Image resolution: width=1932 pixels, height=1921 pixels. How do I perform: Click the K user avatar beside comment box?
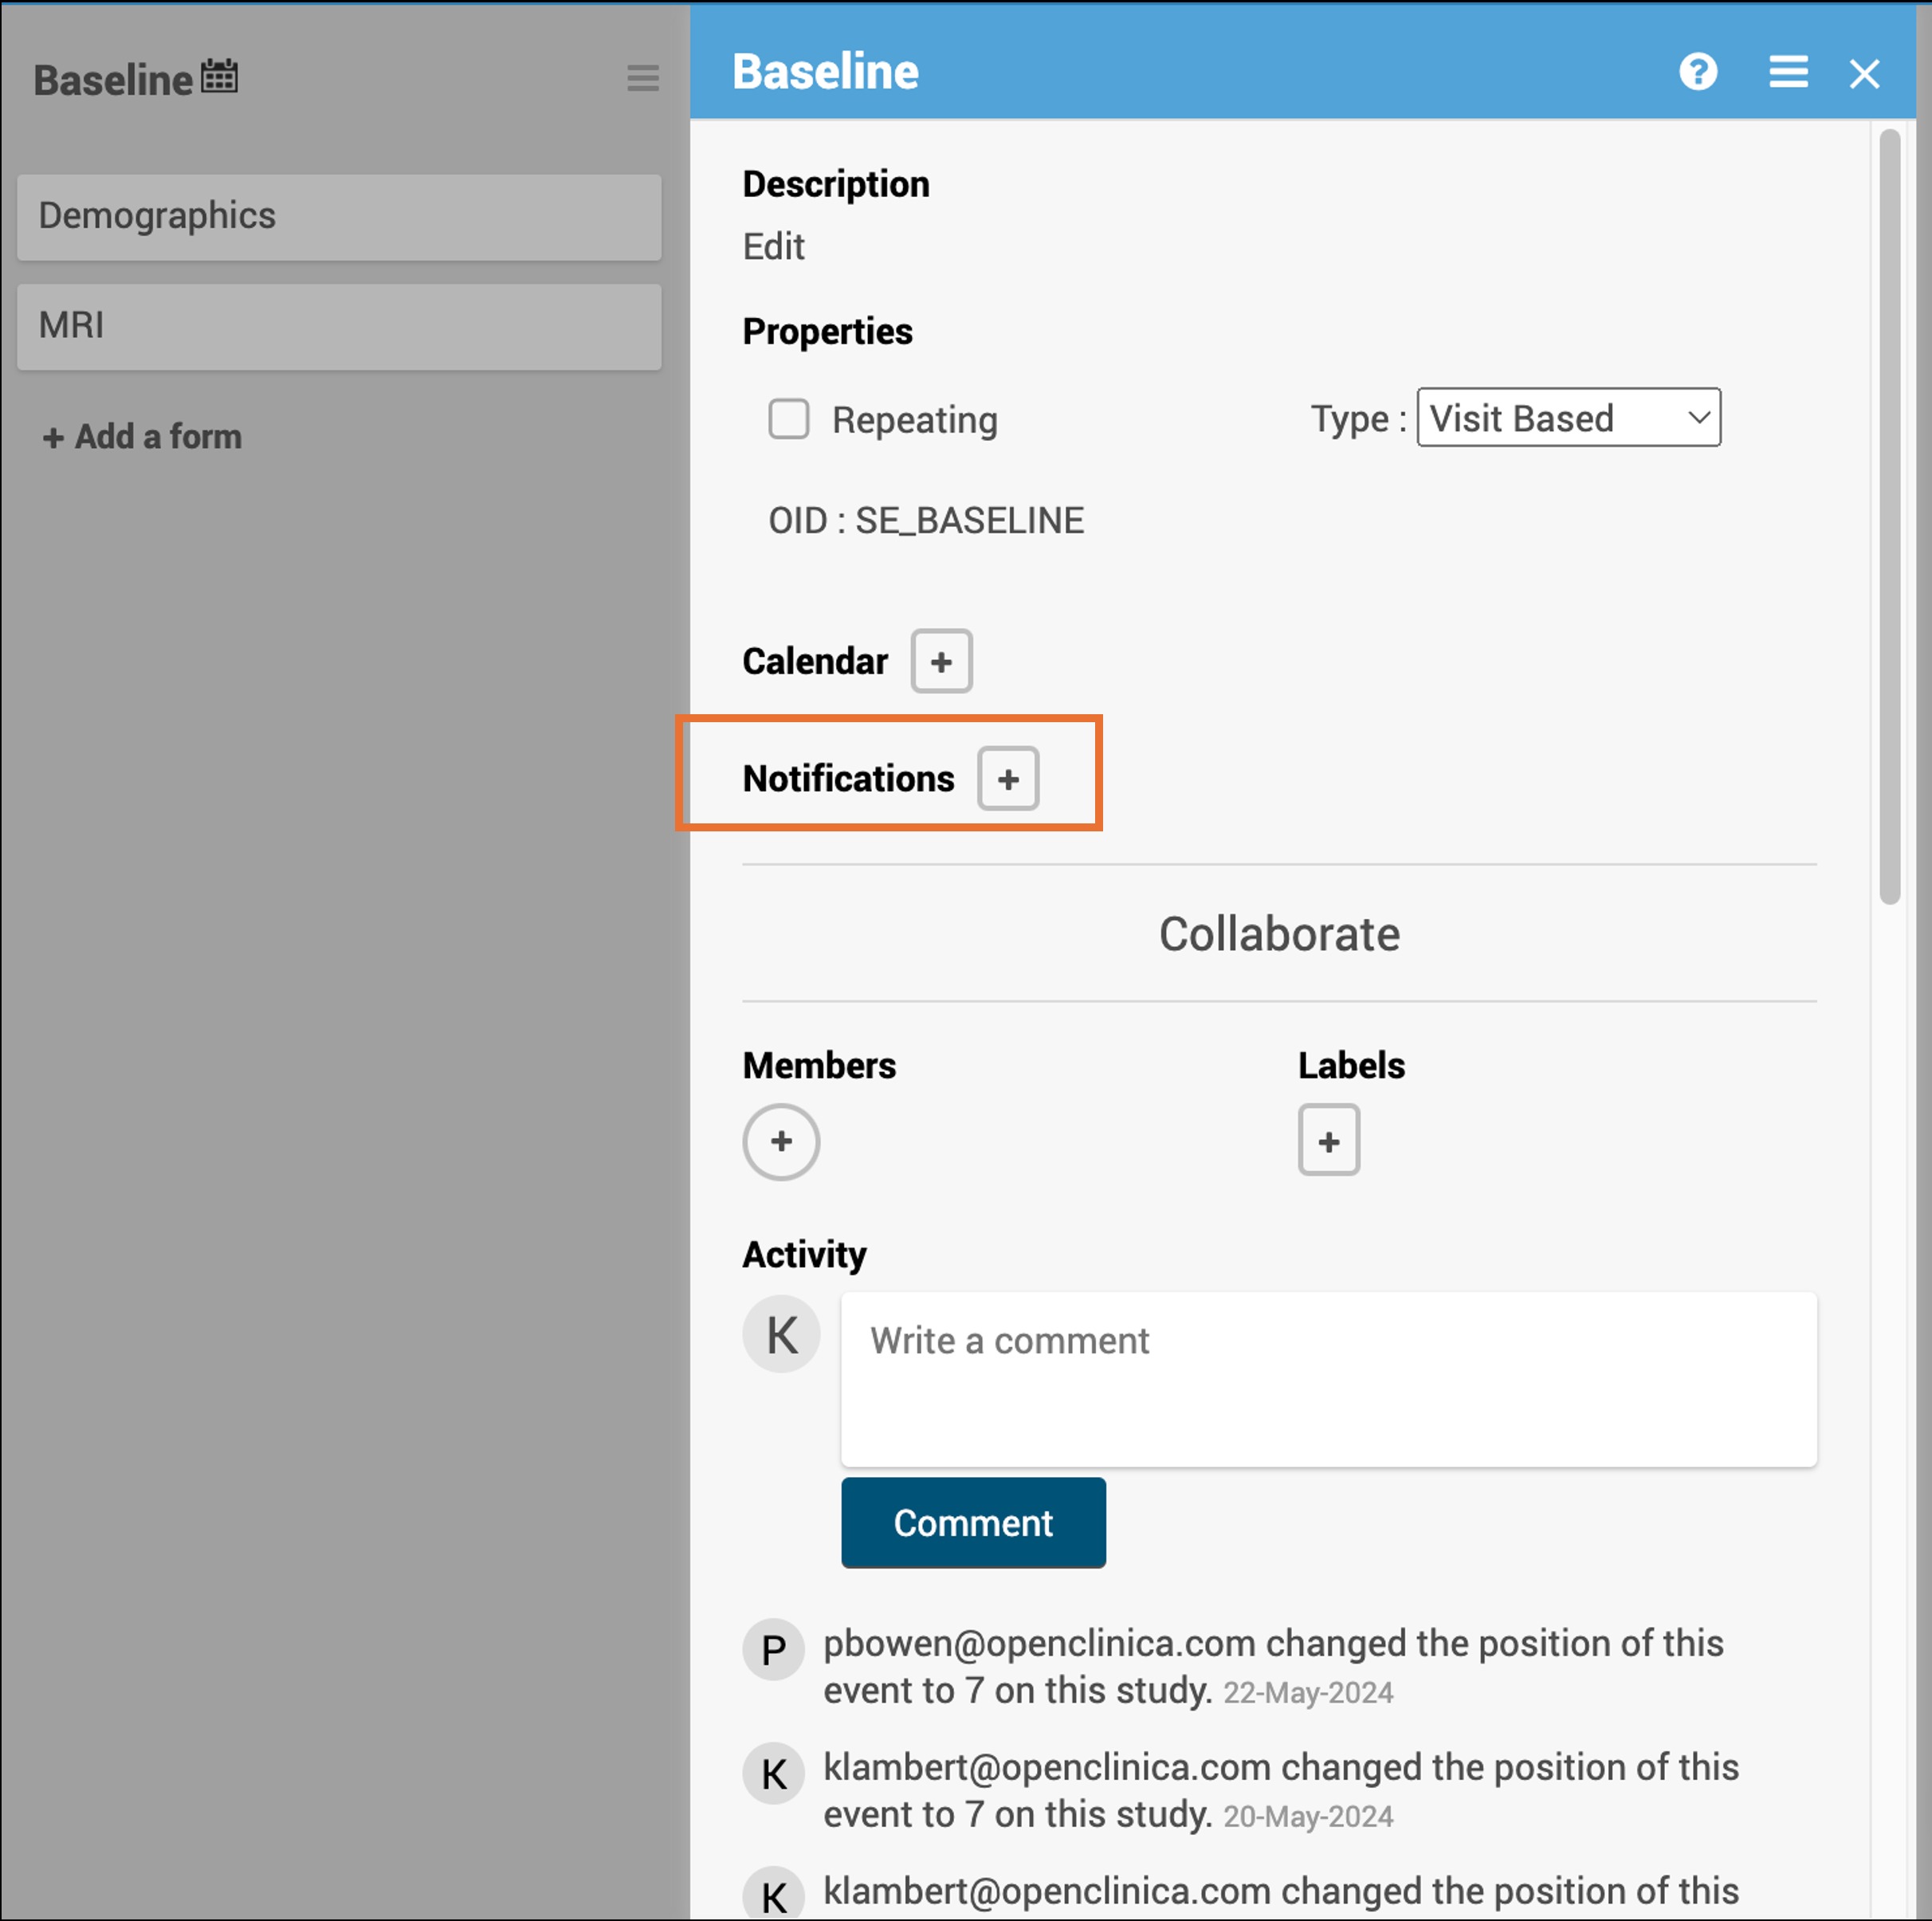(780, 1333)
